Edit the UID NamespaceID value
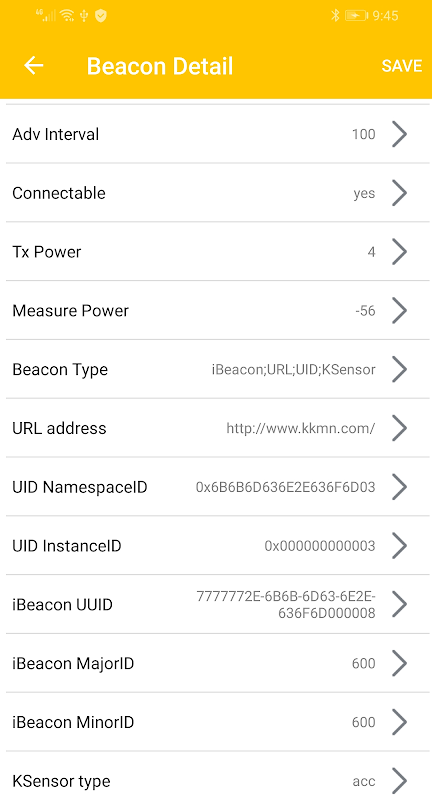This screenshot has height=800, width=432. 286,487
